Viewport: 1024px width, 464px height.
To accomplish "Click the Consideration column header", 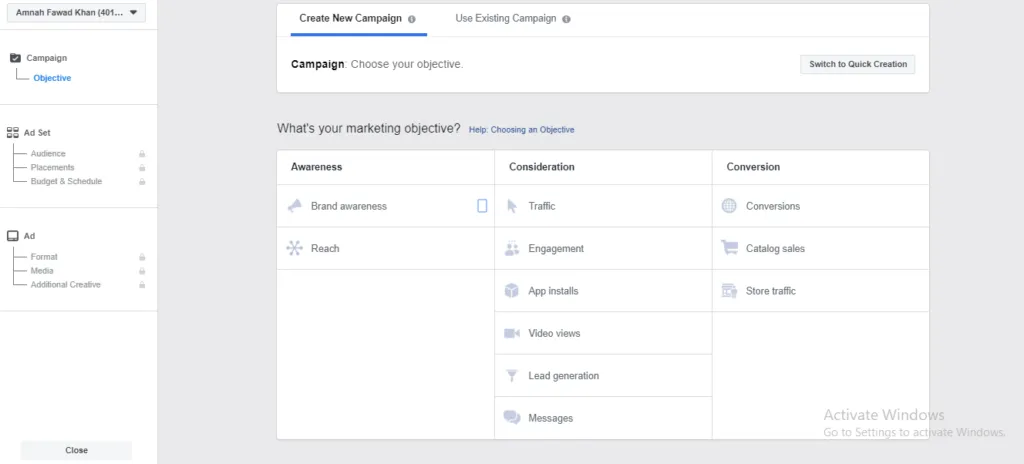I will (x=541, y=167).
